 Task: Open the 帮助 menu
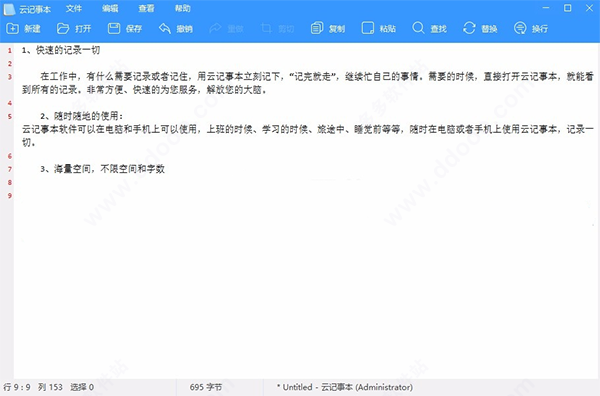click(x=183, y=8)
